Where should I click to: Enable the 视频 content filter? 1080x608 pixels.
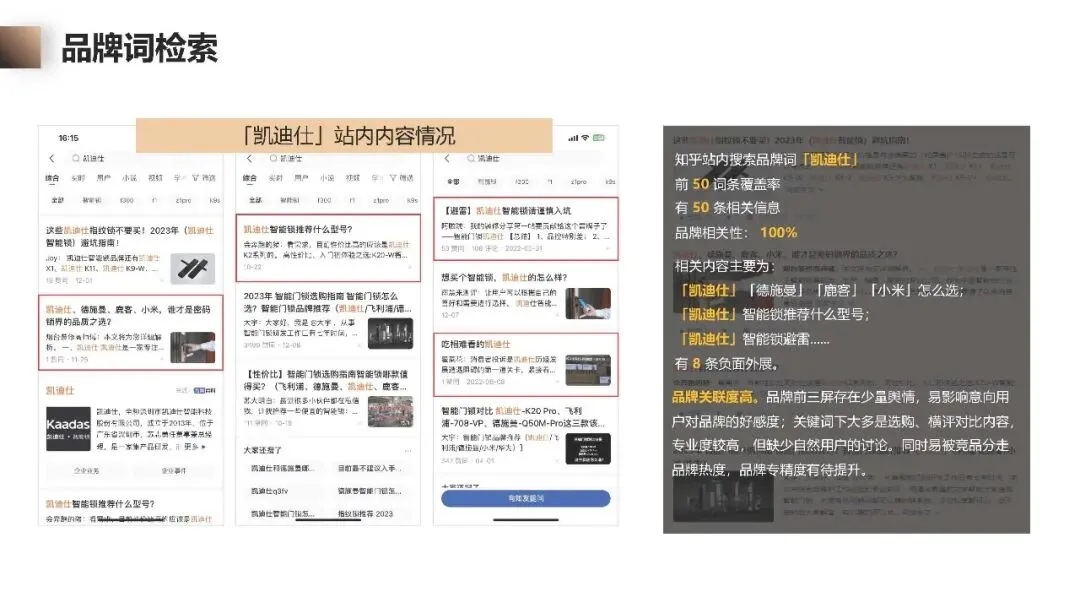tap(153, 178)
